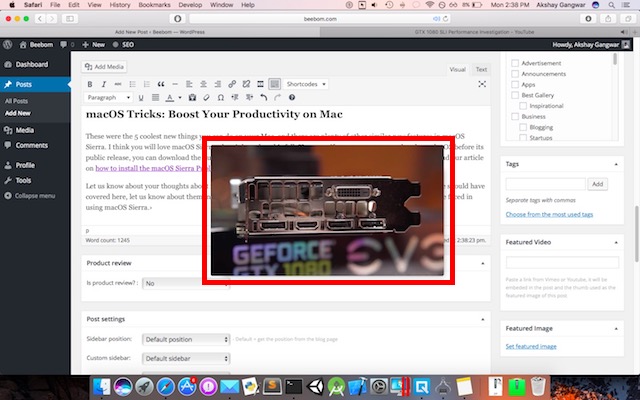Open the Sidebar position dropdown

[x=186, y=339]
